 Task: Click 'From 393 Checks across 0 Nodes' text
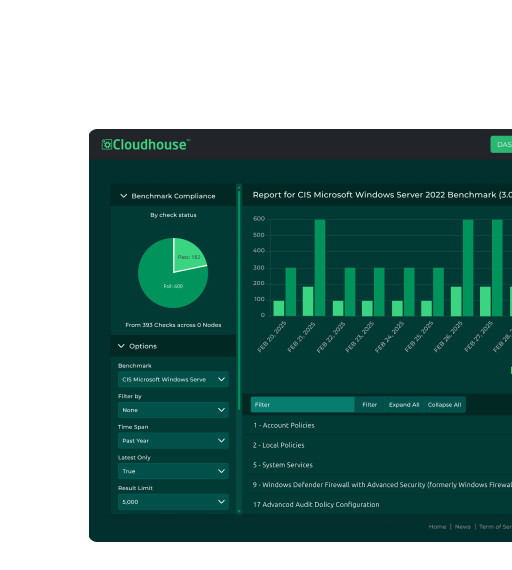click(x=173, y=325)
